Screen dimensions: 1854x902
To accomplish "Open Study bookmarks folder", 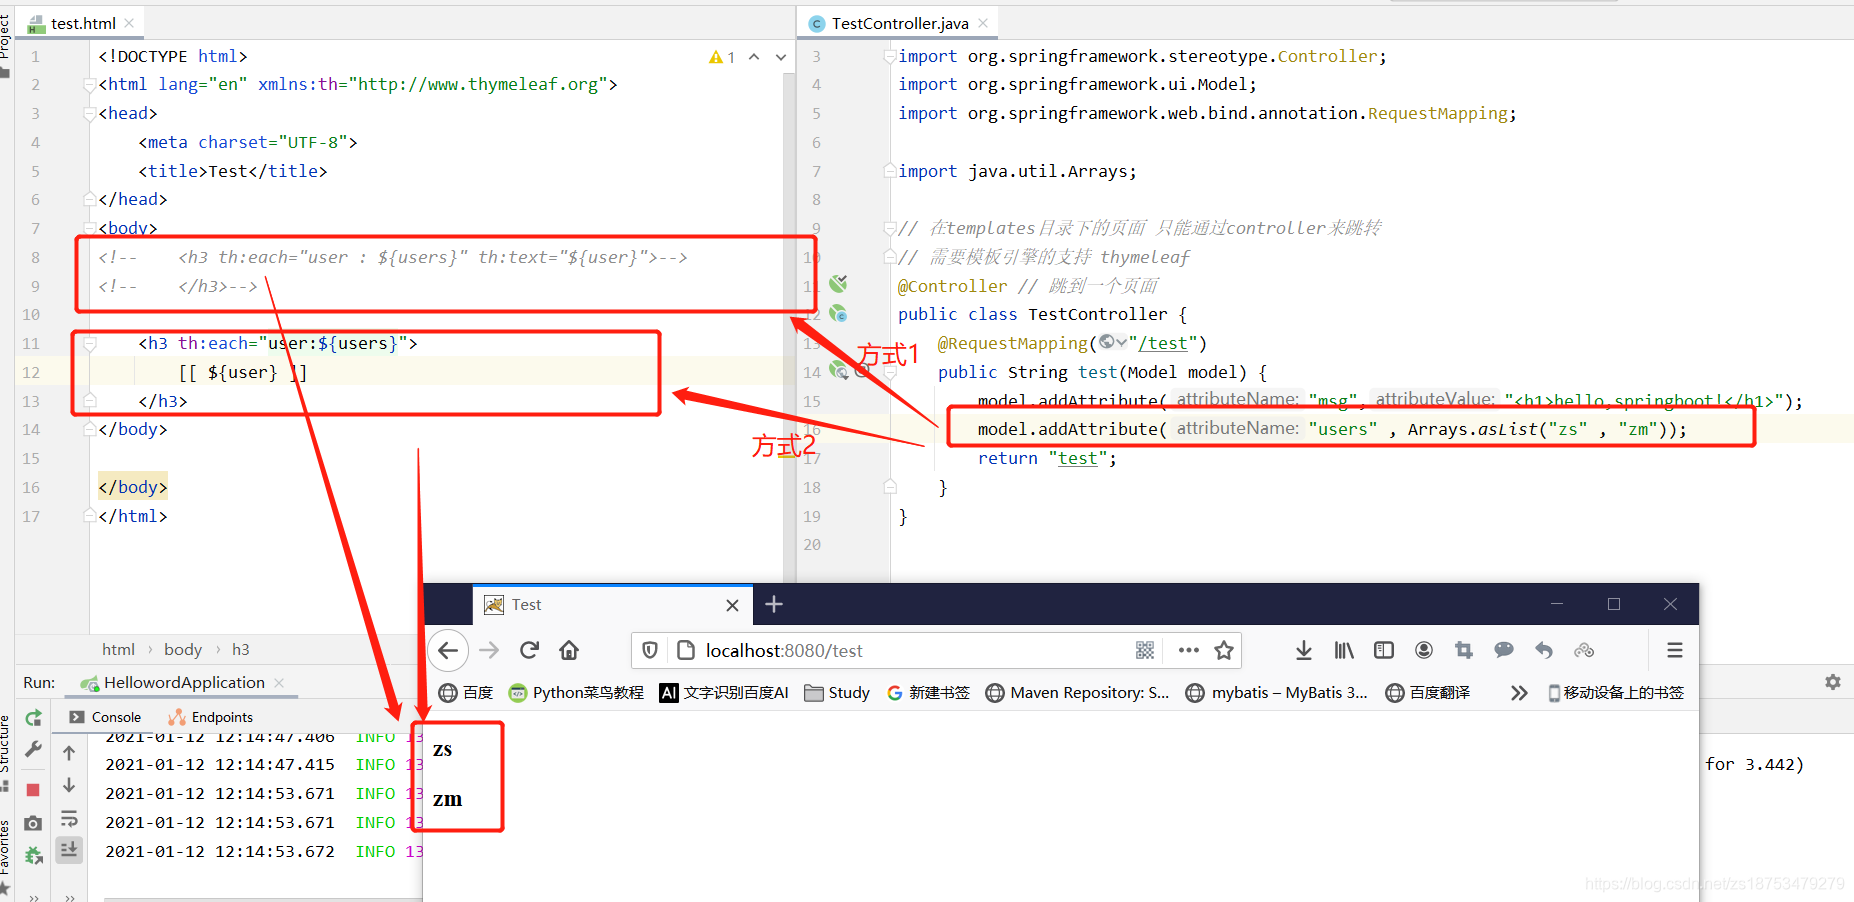I will [x=837, y=692].
